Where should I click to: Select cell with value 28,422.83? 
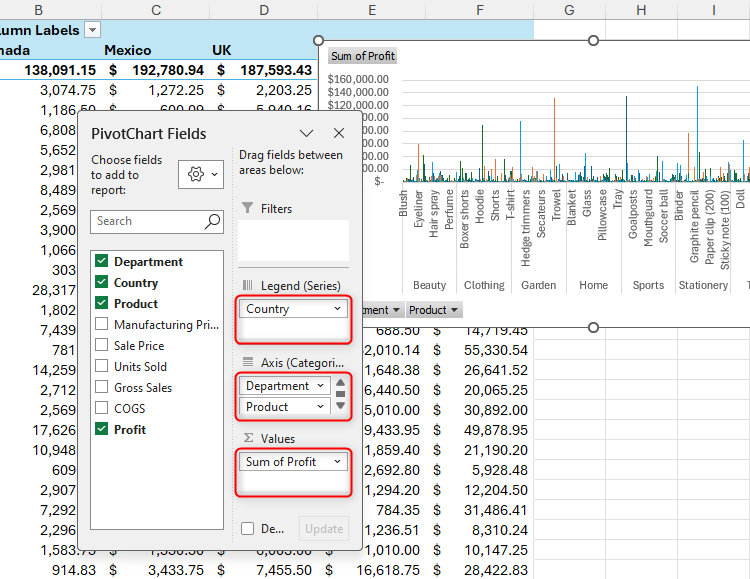(480, 570)
